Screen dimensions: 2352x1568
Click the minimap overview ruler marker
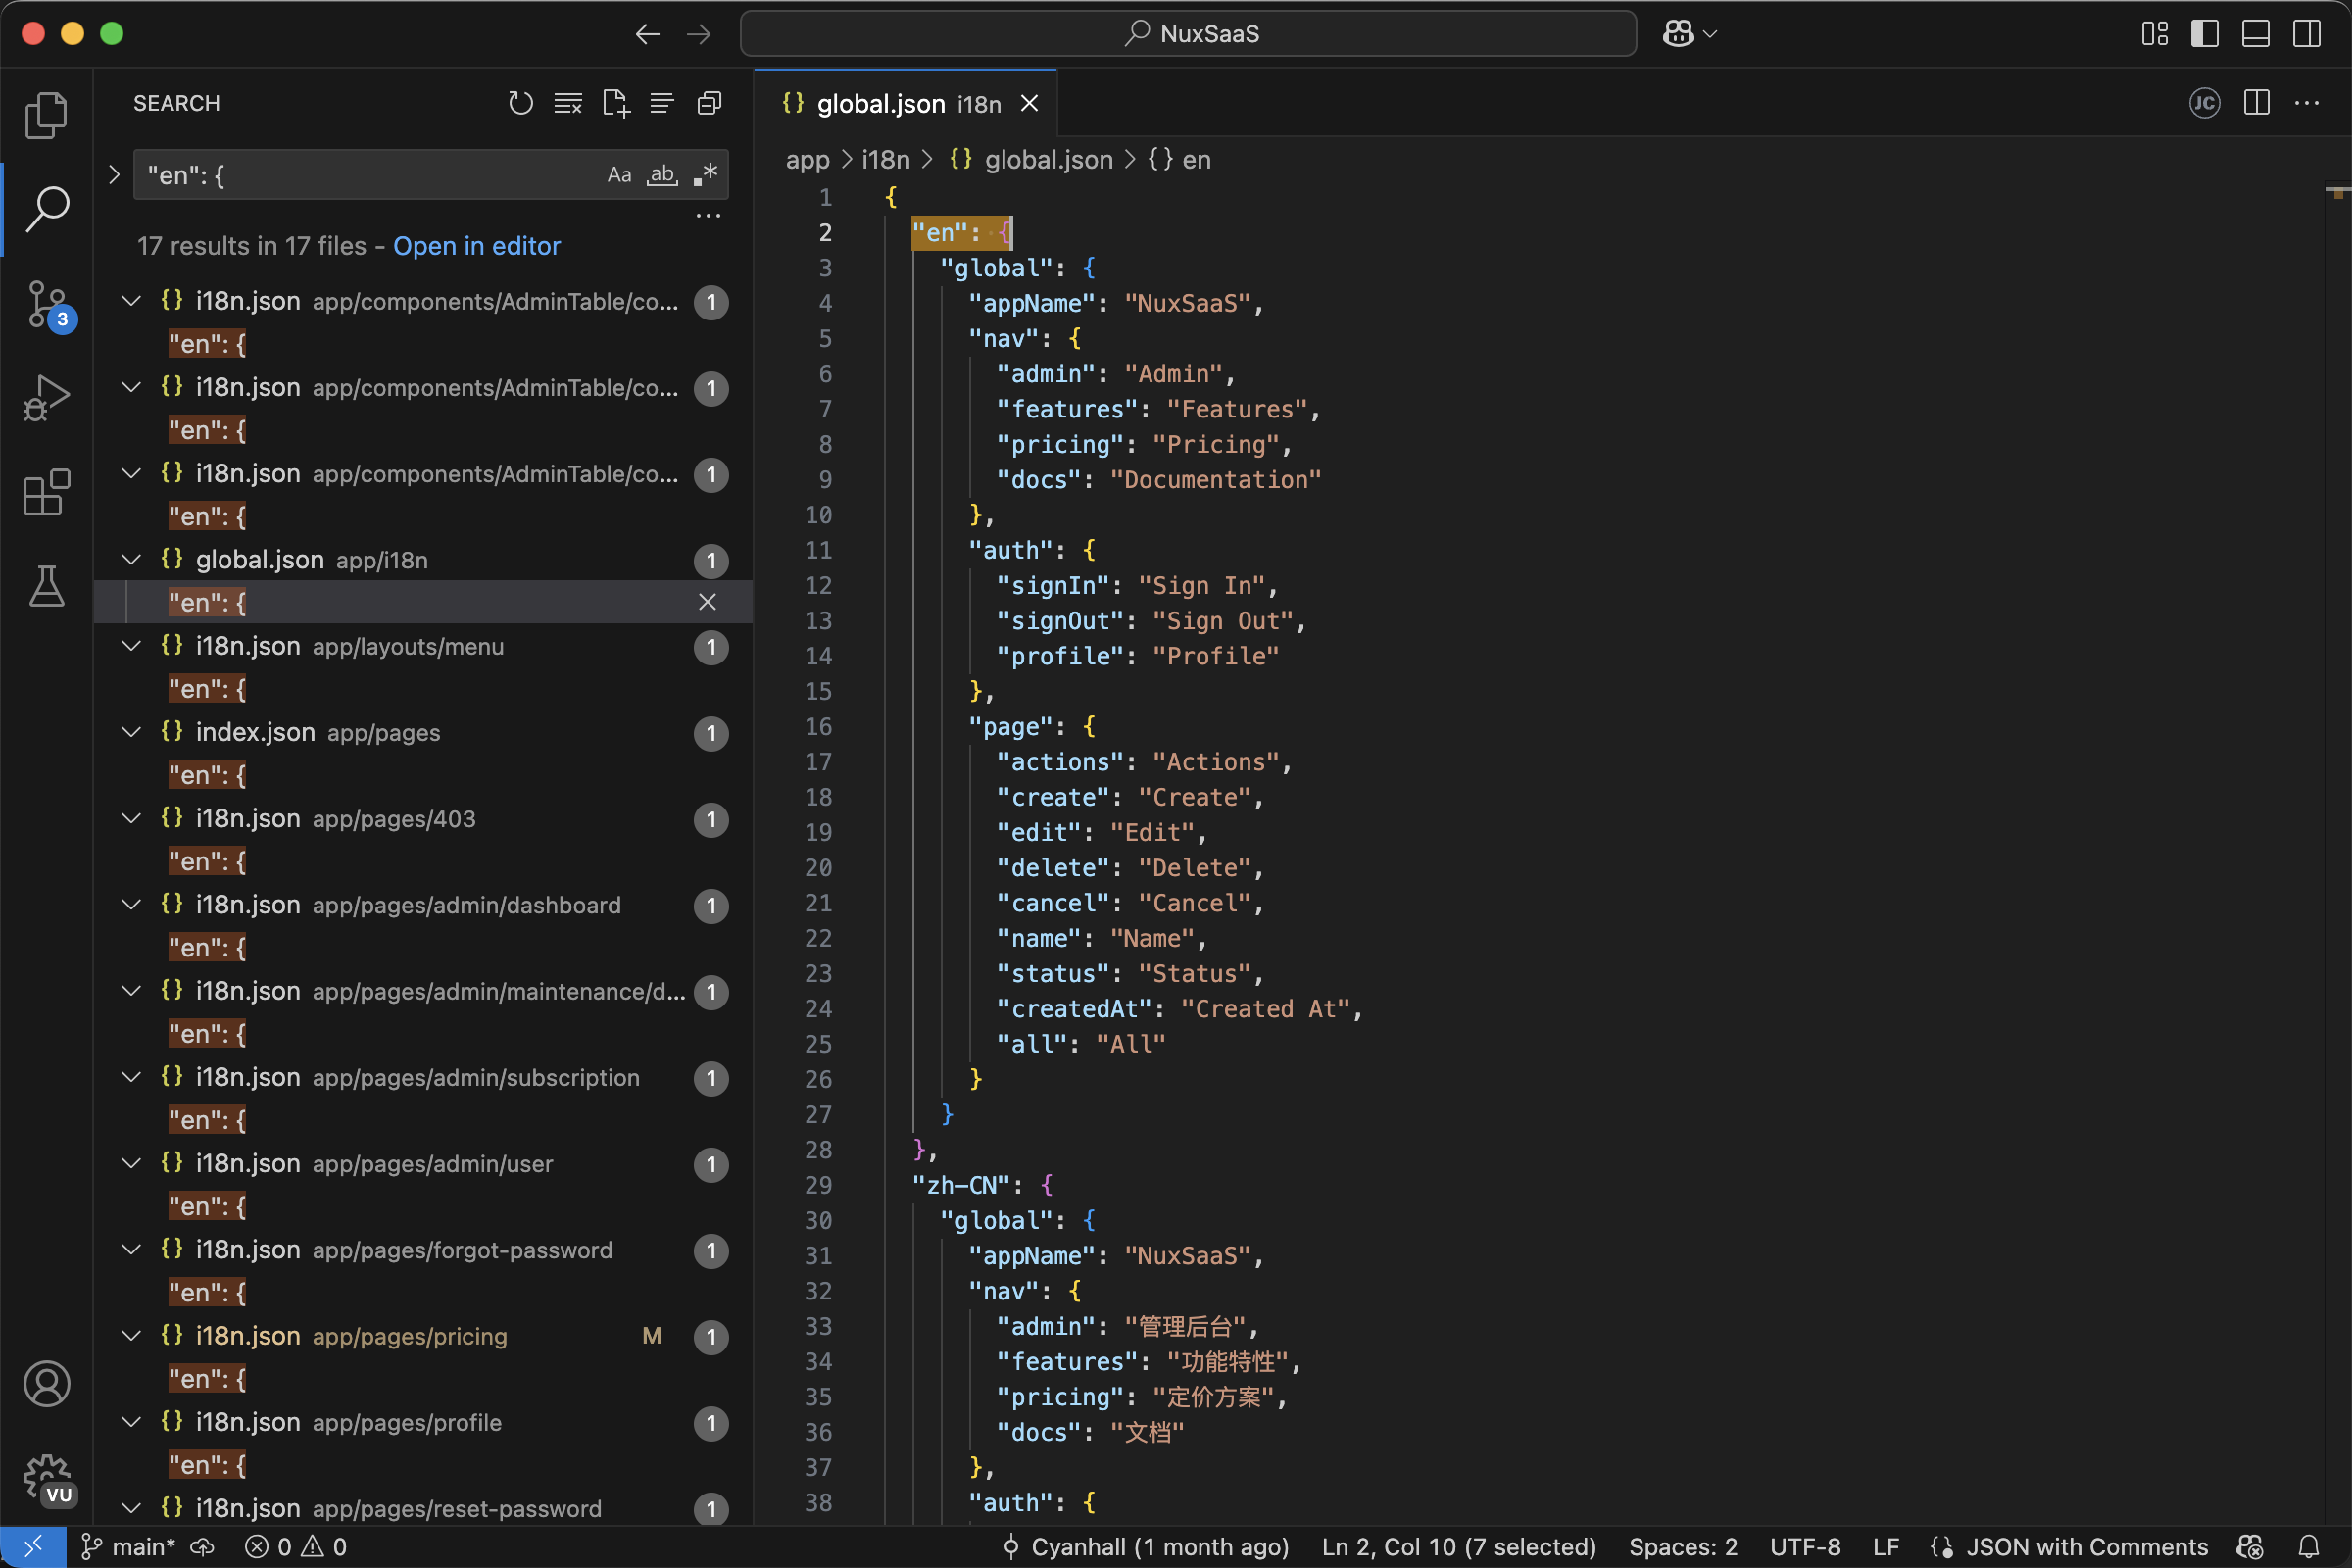2337,192
